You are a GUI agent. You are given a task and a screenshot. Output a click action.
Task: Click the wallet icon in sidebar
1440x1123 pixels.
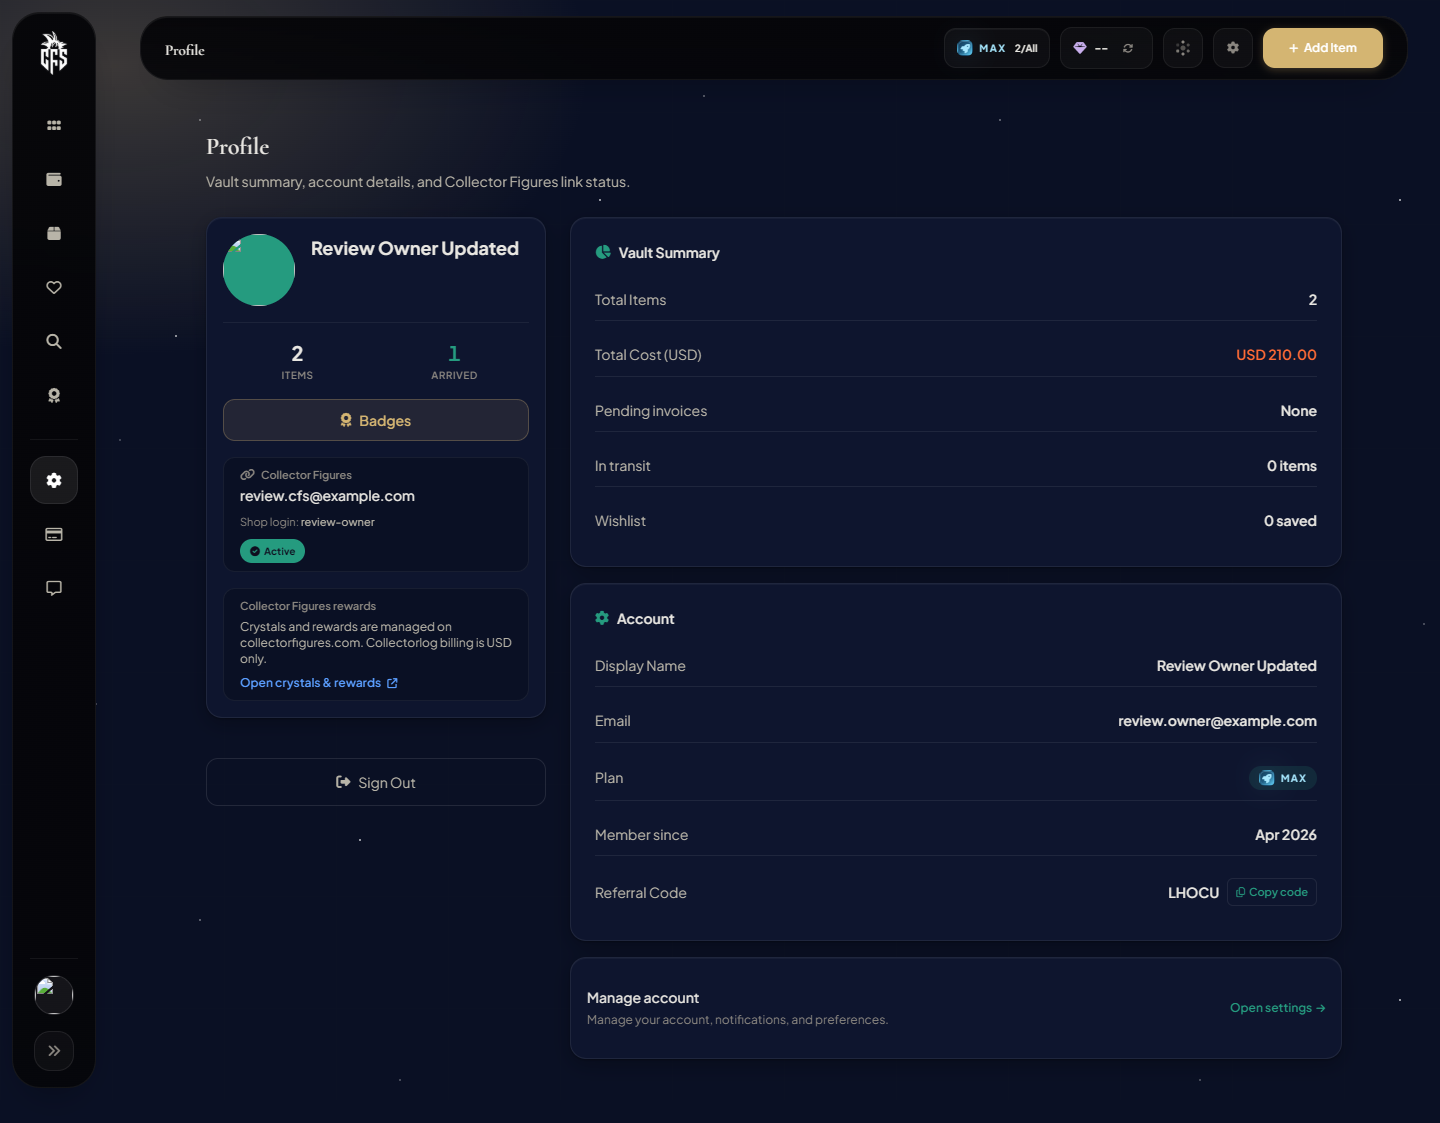tap(54, 180)
